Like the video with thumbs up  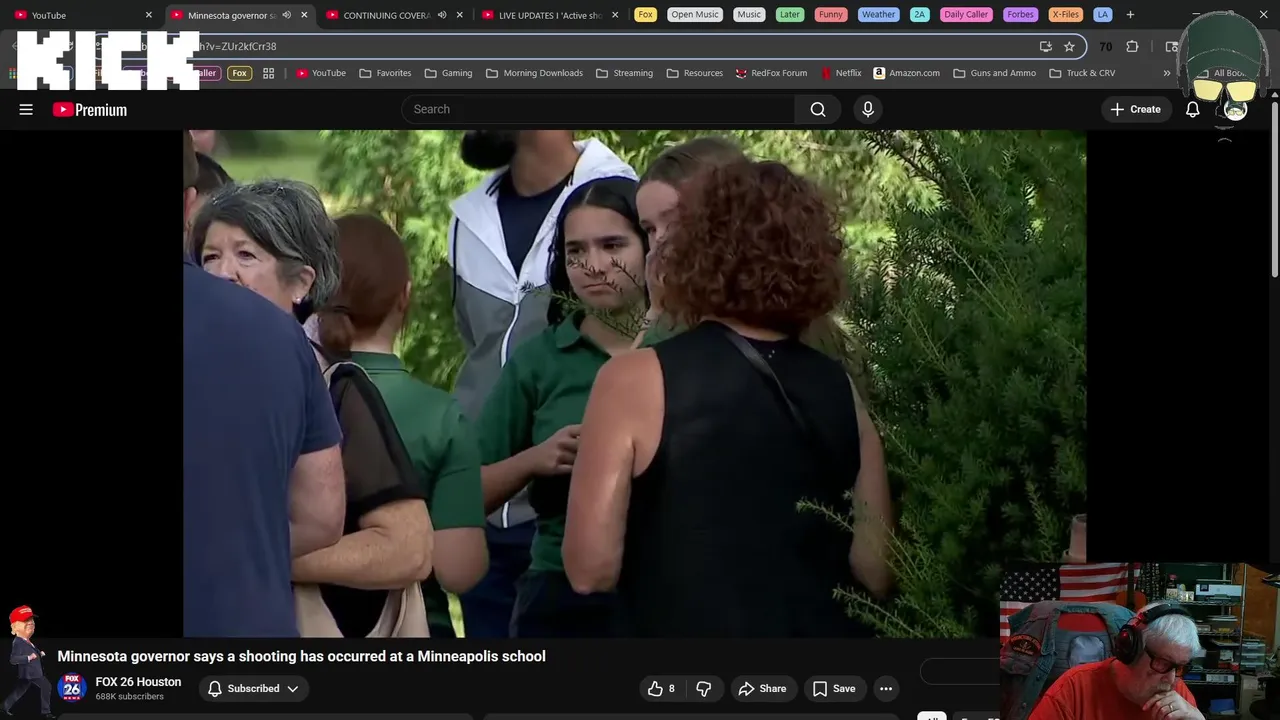click(x=661, y=688)
